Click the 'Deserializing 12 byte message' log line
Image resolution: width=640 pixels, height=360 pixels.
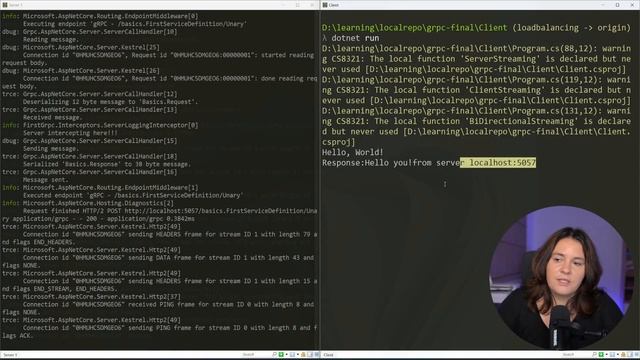pos(111,102)
